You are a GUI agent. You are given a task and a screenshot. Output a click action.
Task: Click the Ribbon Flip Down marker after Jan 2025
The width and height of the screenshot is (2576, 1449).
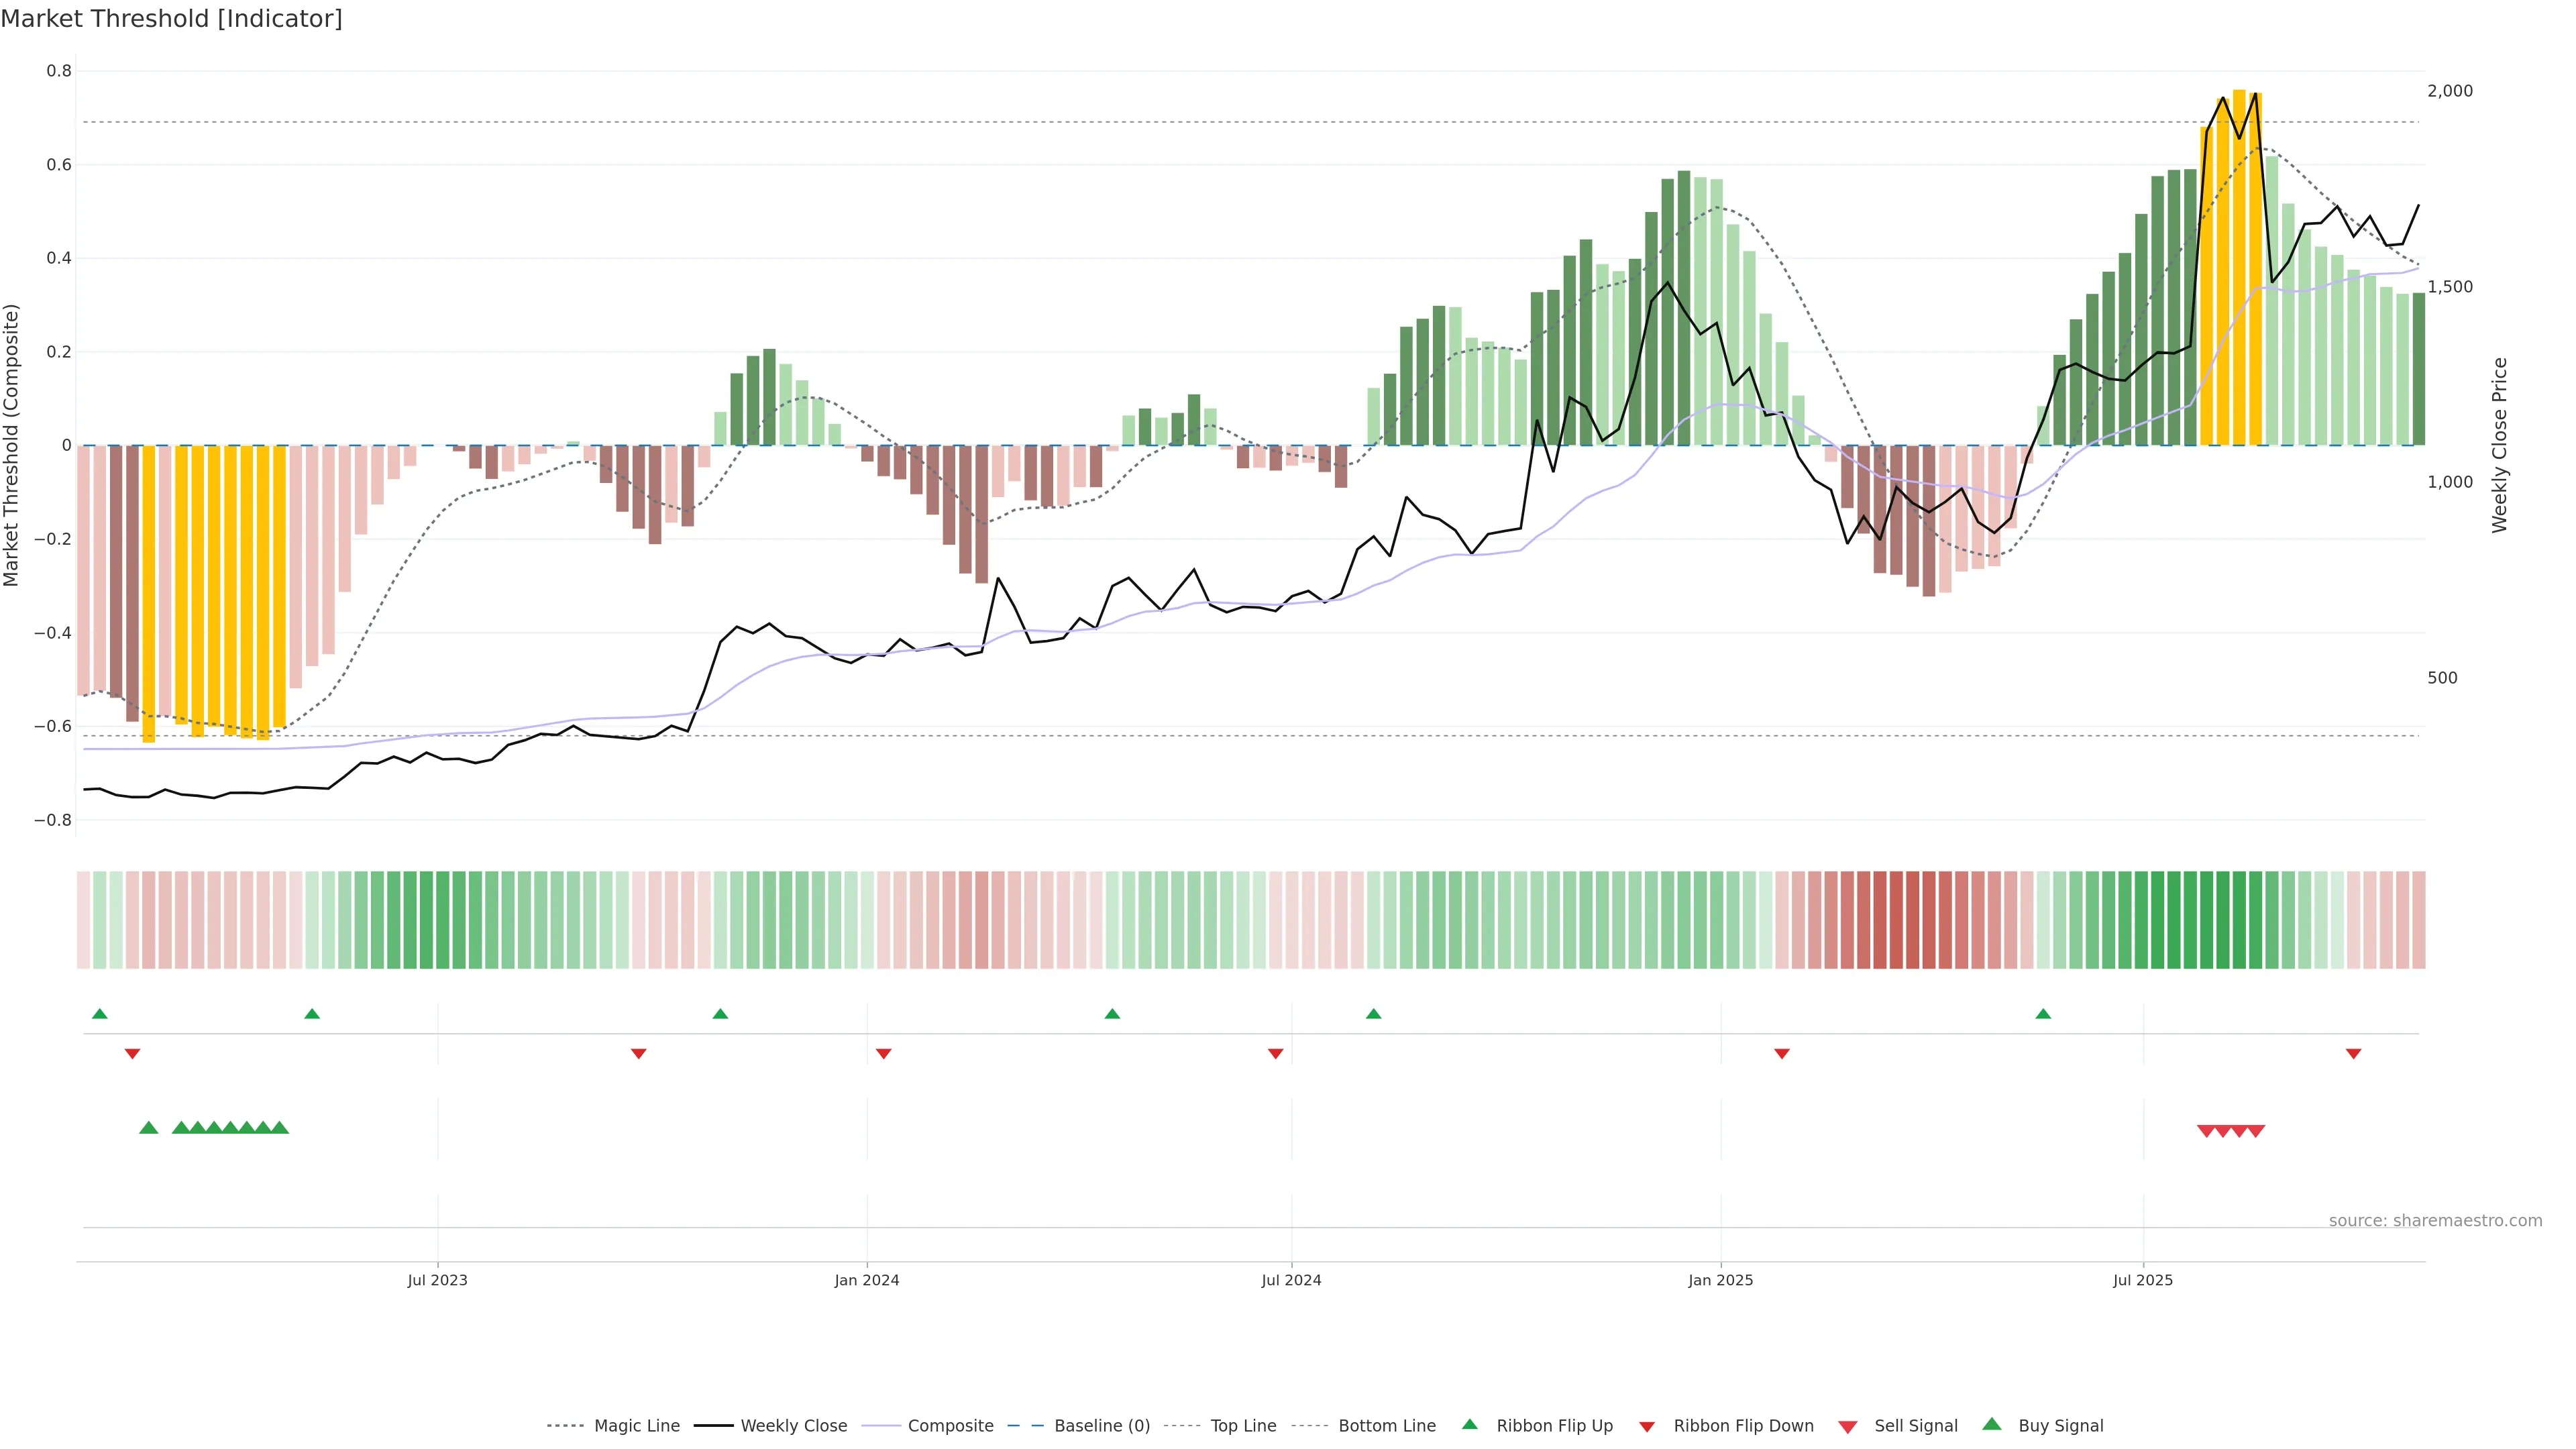pos(1781,1053)
